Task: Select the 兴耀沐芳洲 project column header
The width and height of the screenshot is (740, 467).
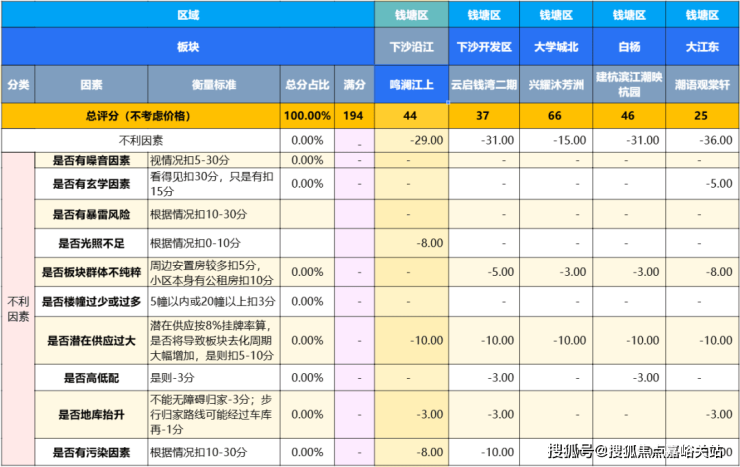Action: (x=556, y=84)
